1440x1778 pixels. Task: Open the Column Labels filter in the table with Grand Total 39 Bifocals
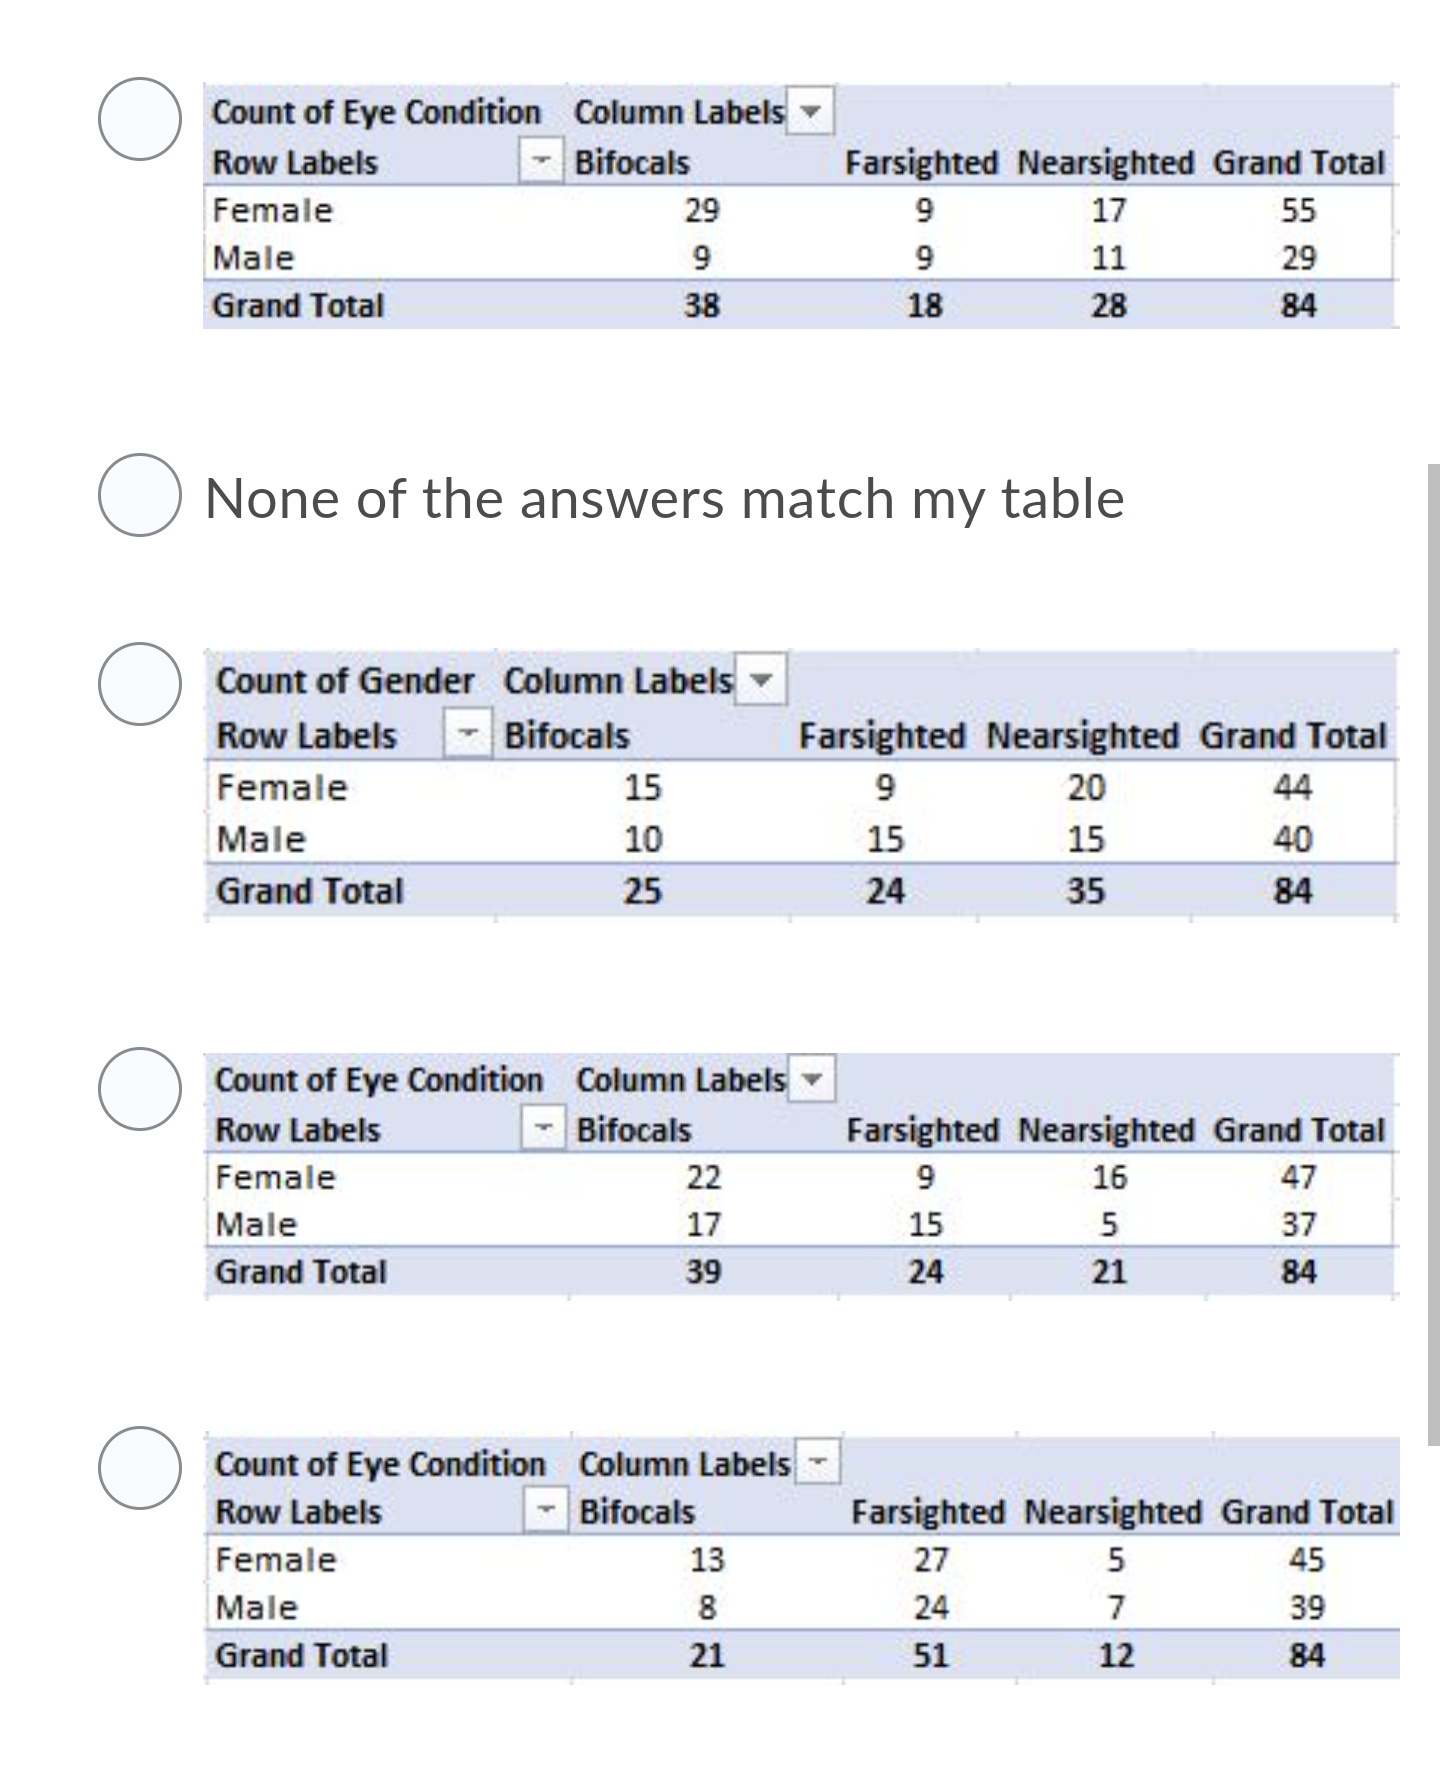pyautogui.click(x=811, y=1080)
